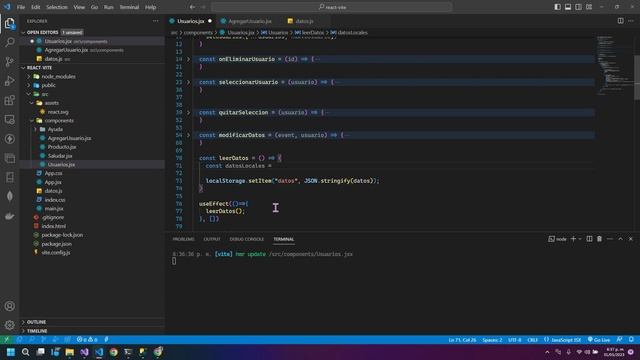The image size is (640, 360).
Task: Open the Windows Start button
Action: pos(11,352)
